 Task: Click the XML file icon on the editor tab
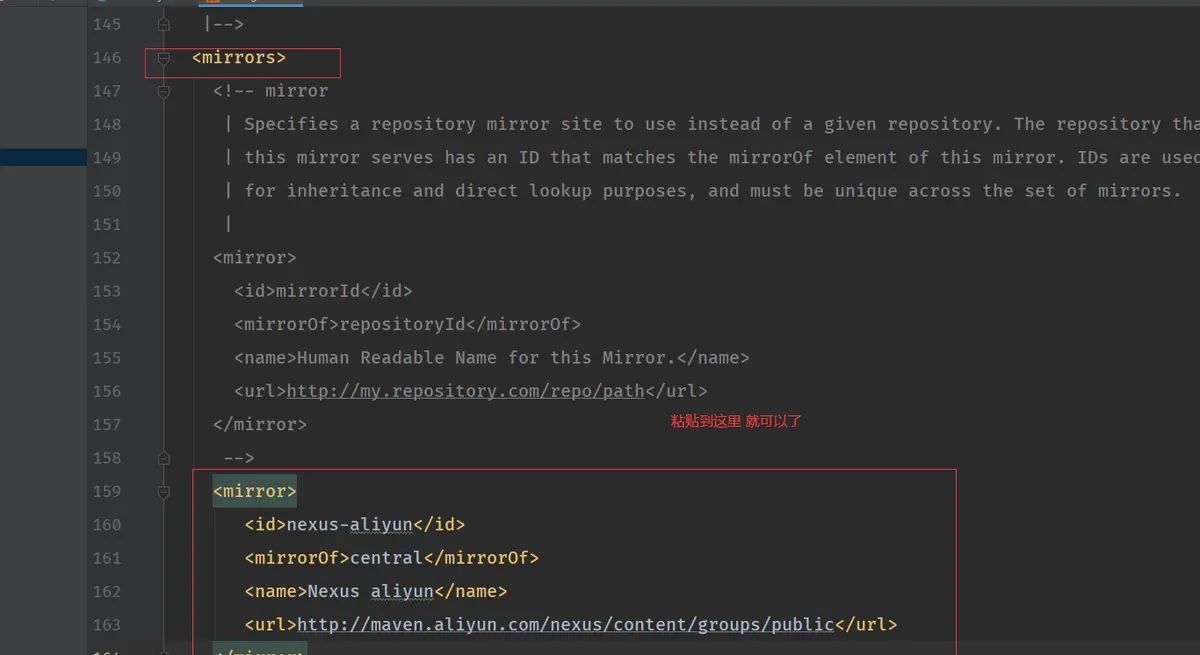point(214,3)
